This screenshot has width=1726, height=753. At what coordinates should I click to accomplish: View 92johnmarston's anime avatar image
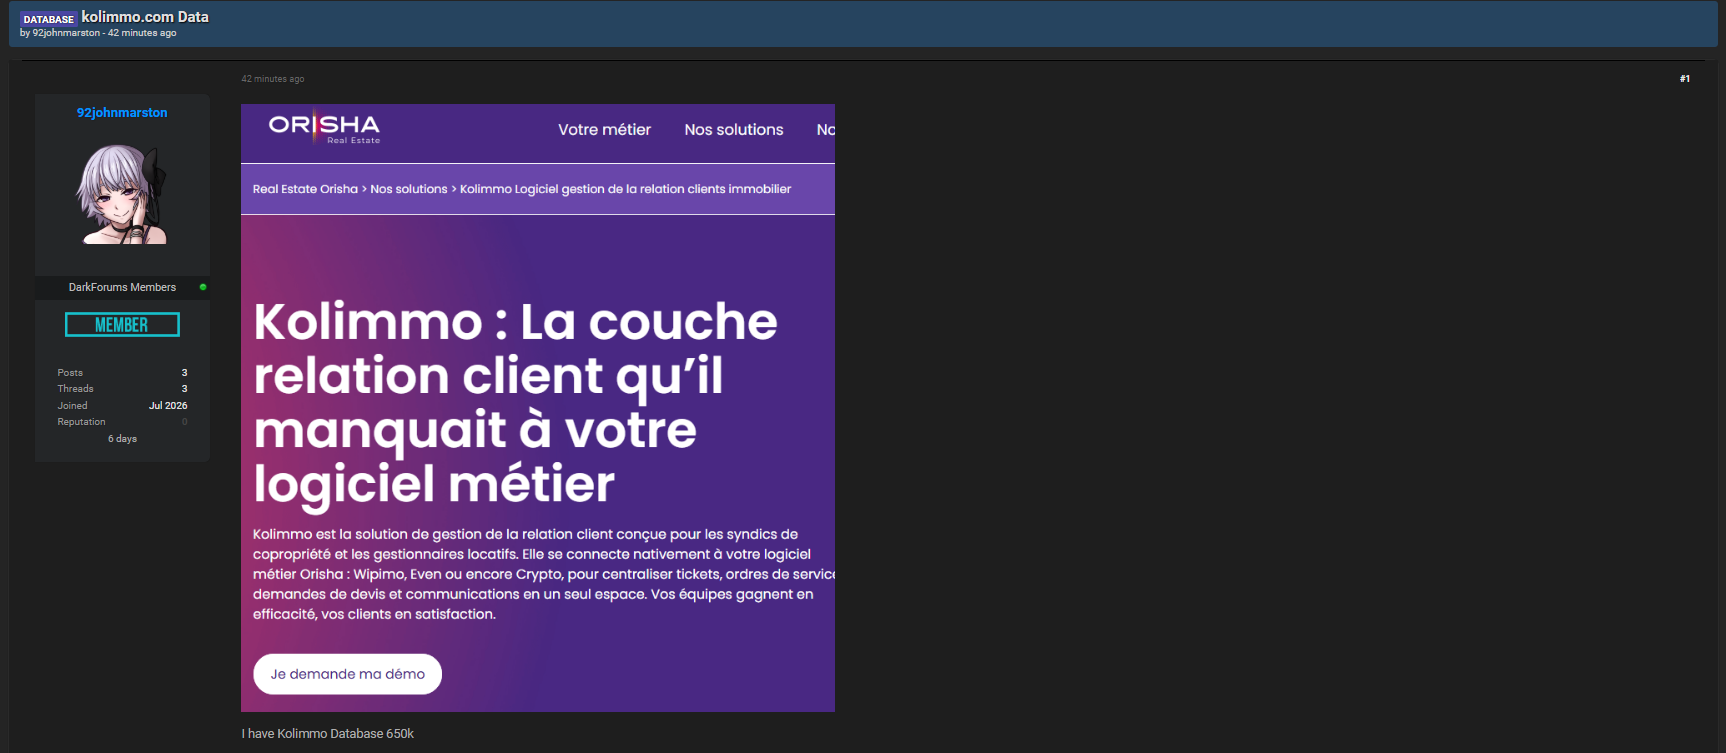pyautogui.click(x=122, y=194)
